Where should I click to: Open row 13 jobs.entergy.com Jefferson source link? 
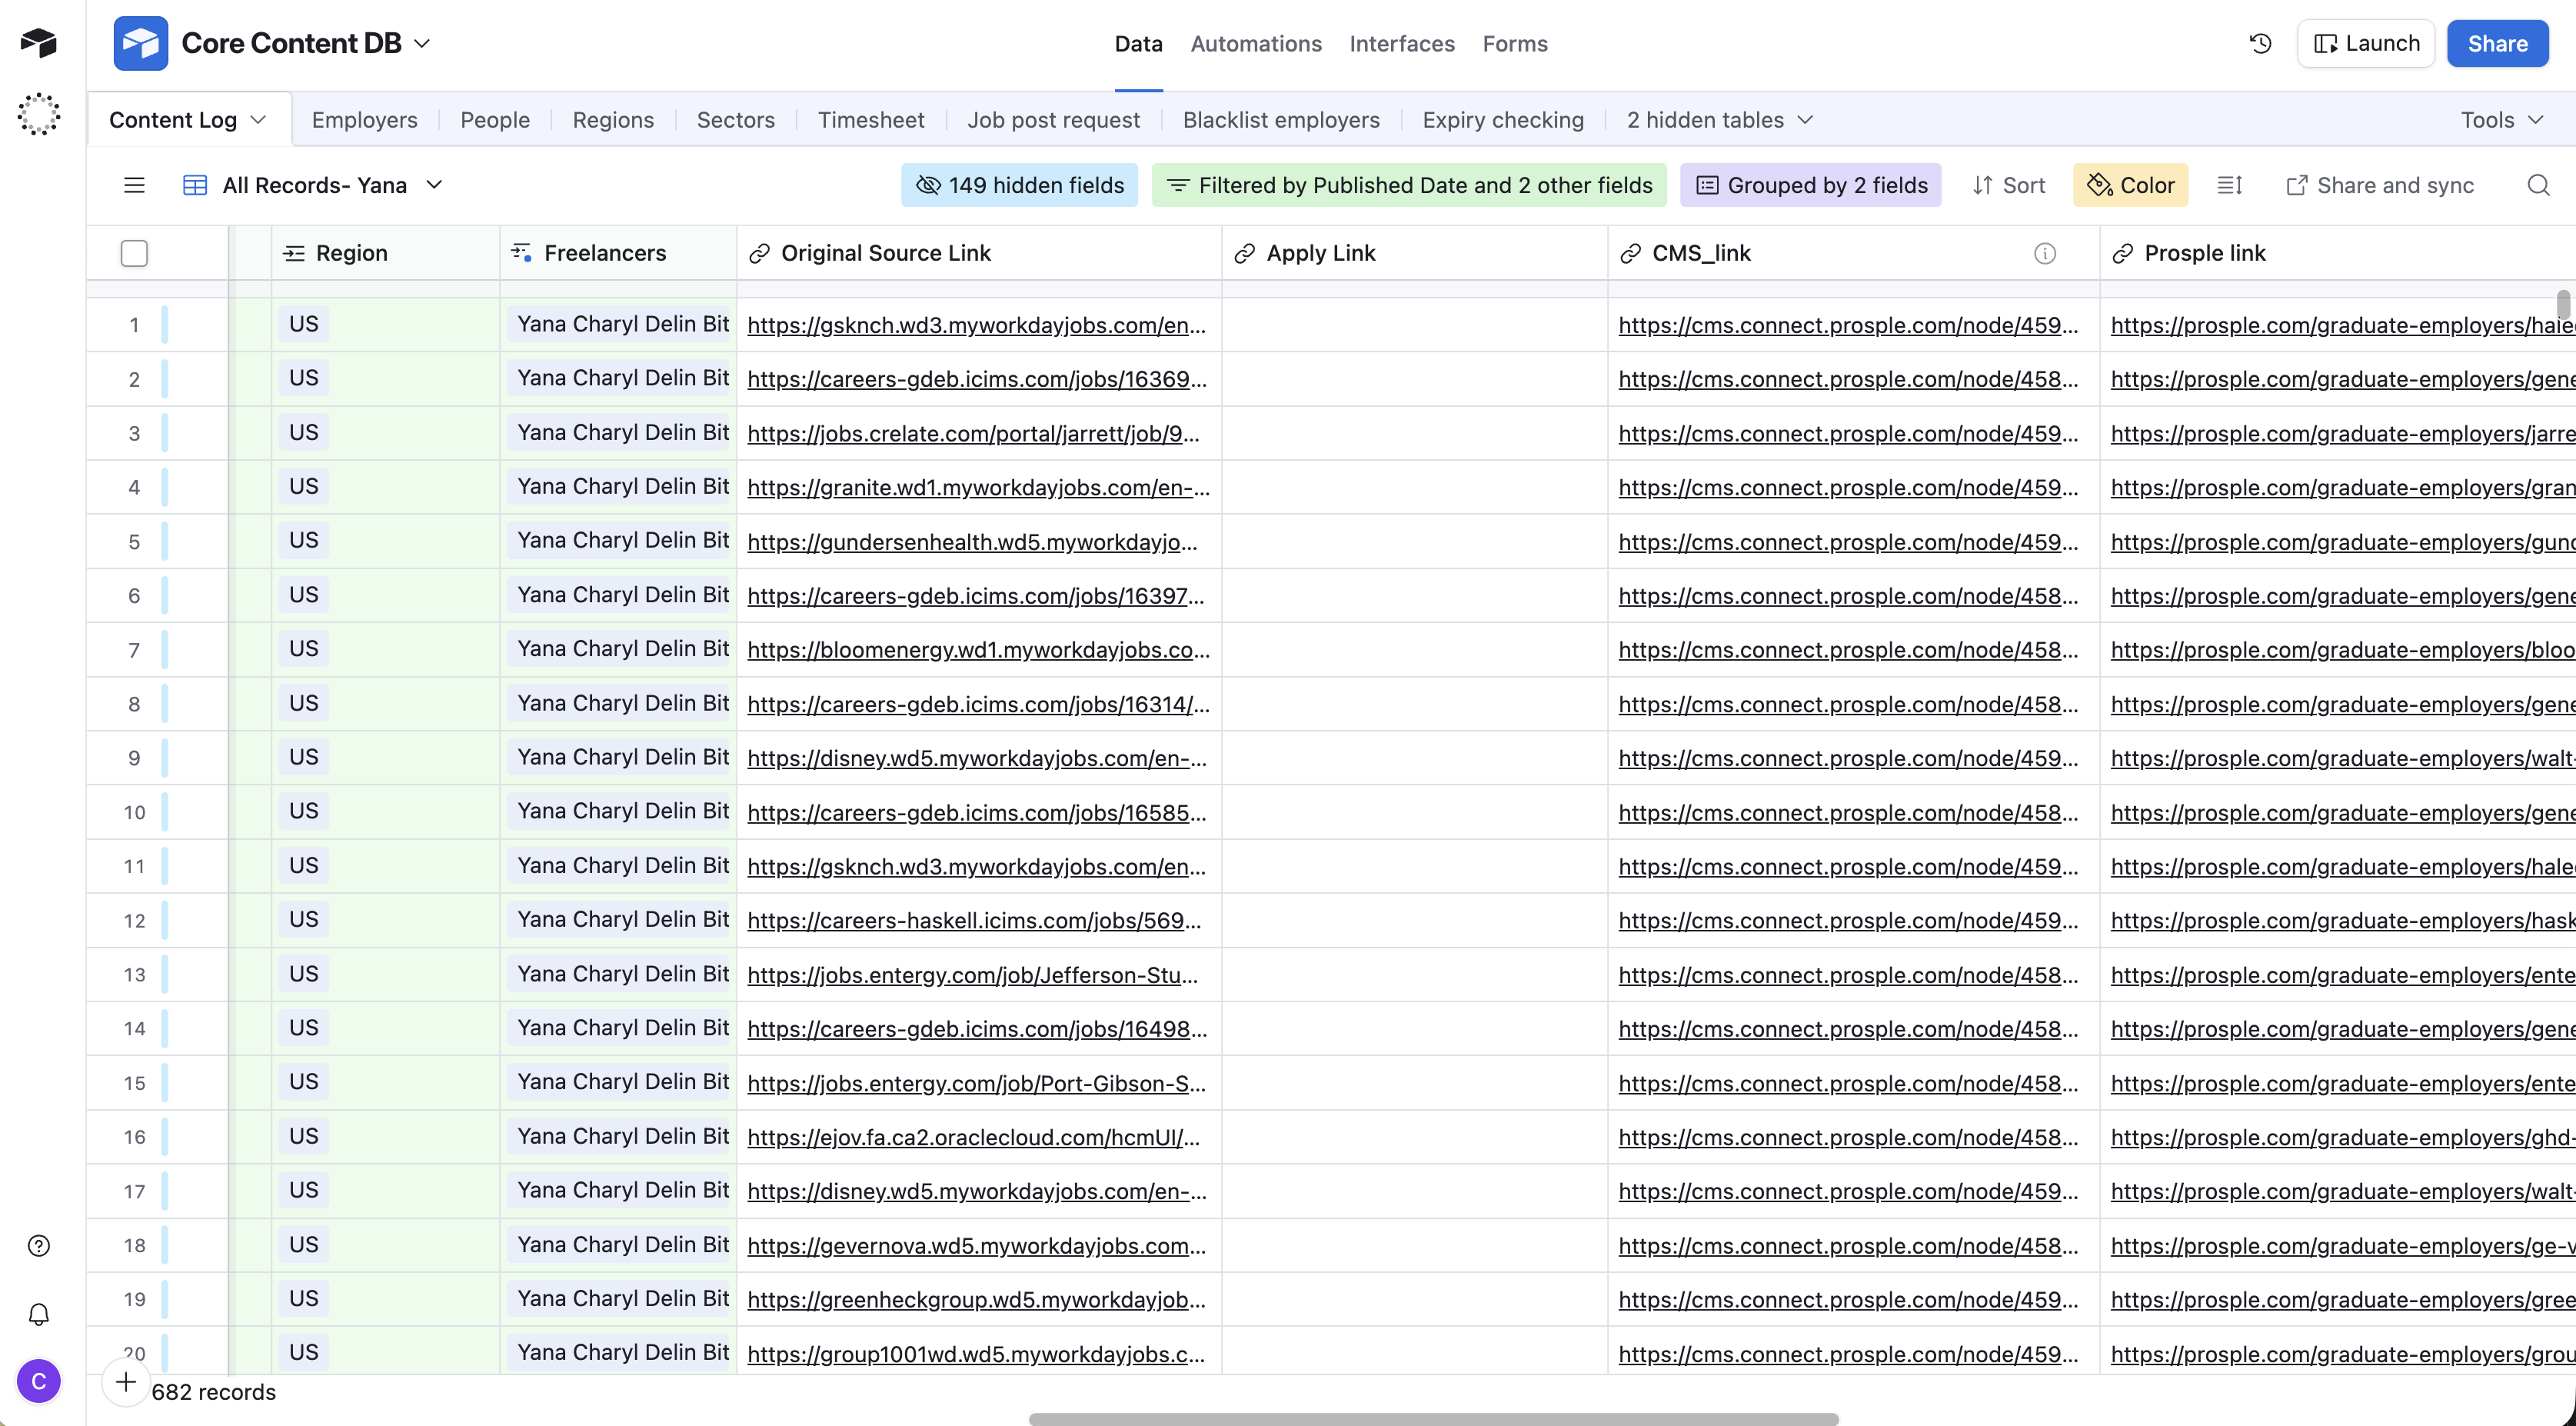[972, 975]
